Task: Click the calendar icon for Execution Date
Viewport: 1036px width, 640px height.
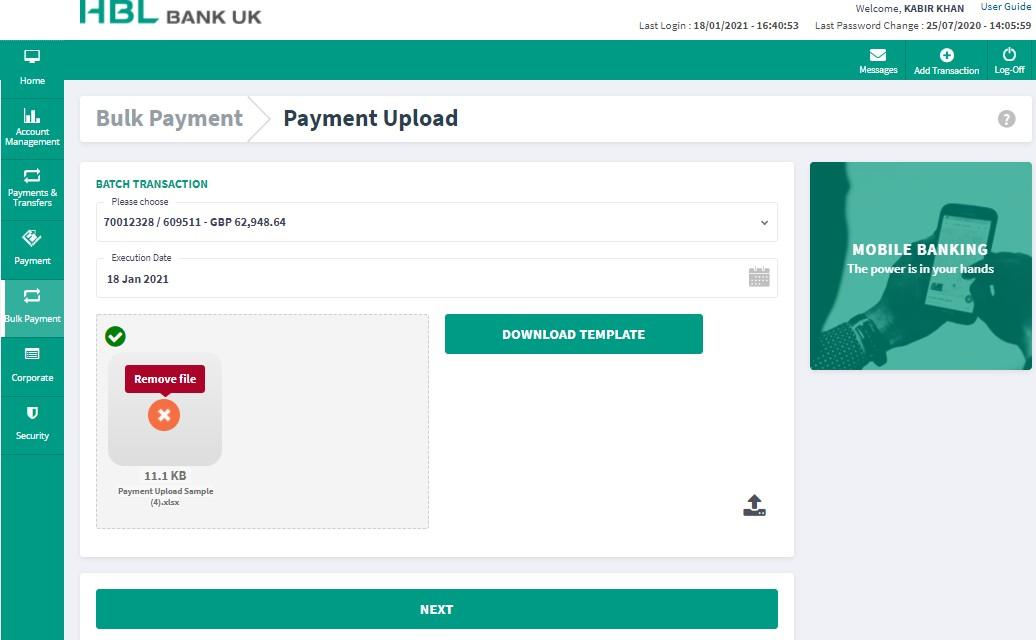Action: pyautogui.click(x=759, y=277)
